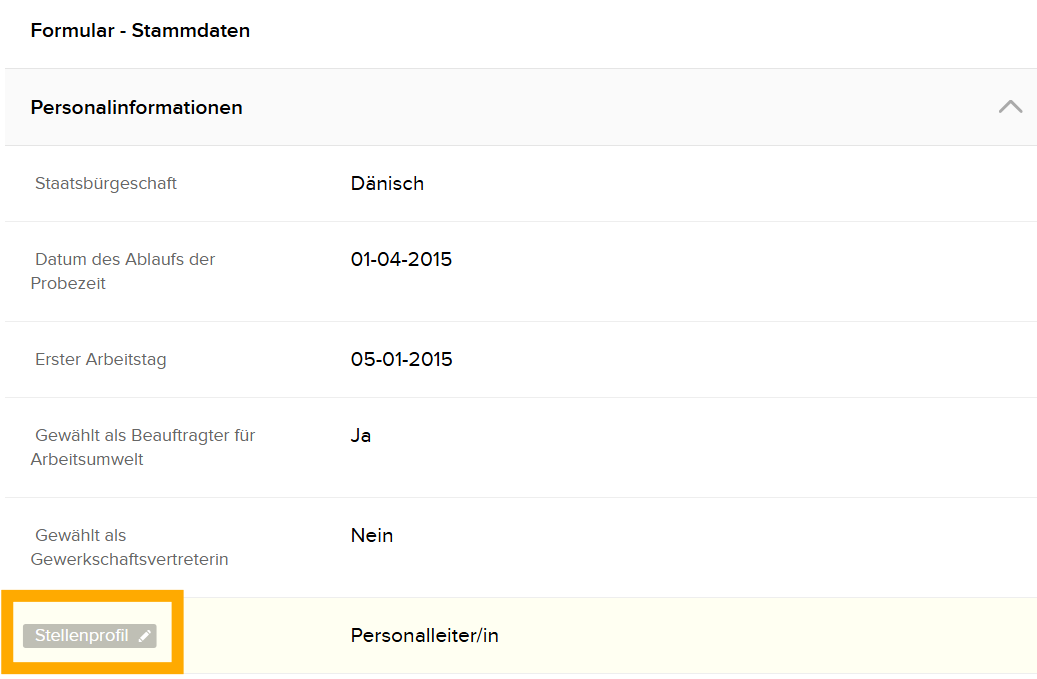Viewport: 1037px width, 679px height.
Task: Click the Ja value for Arbeitsumwelt representative
Action: [359, 436]
